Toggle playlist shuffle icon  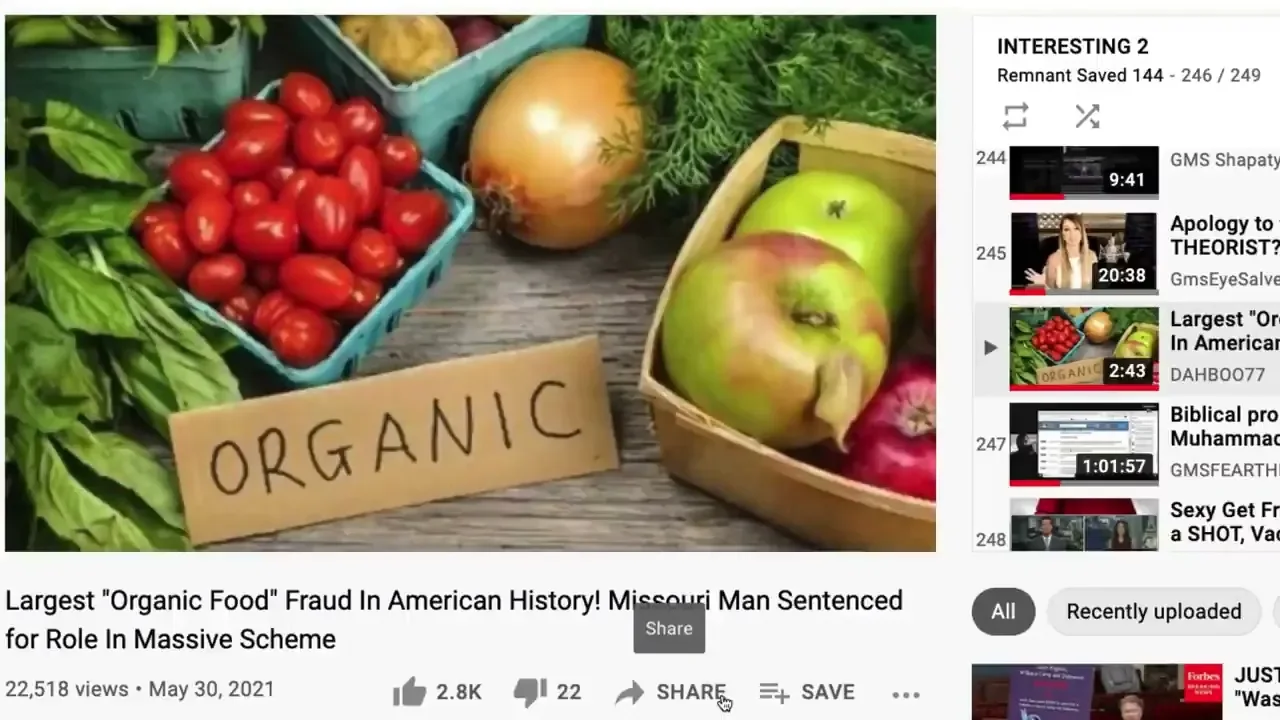click(1087, 117)
